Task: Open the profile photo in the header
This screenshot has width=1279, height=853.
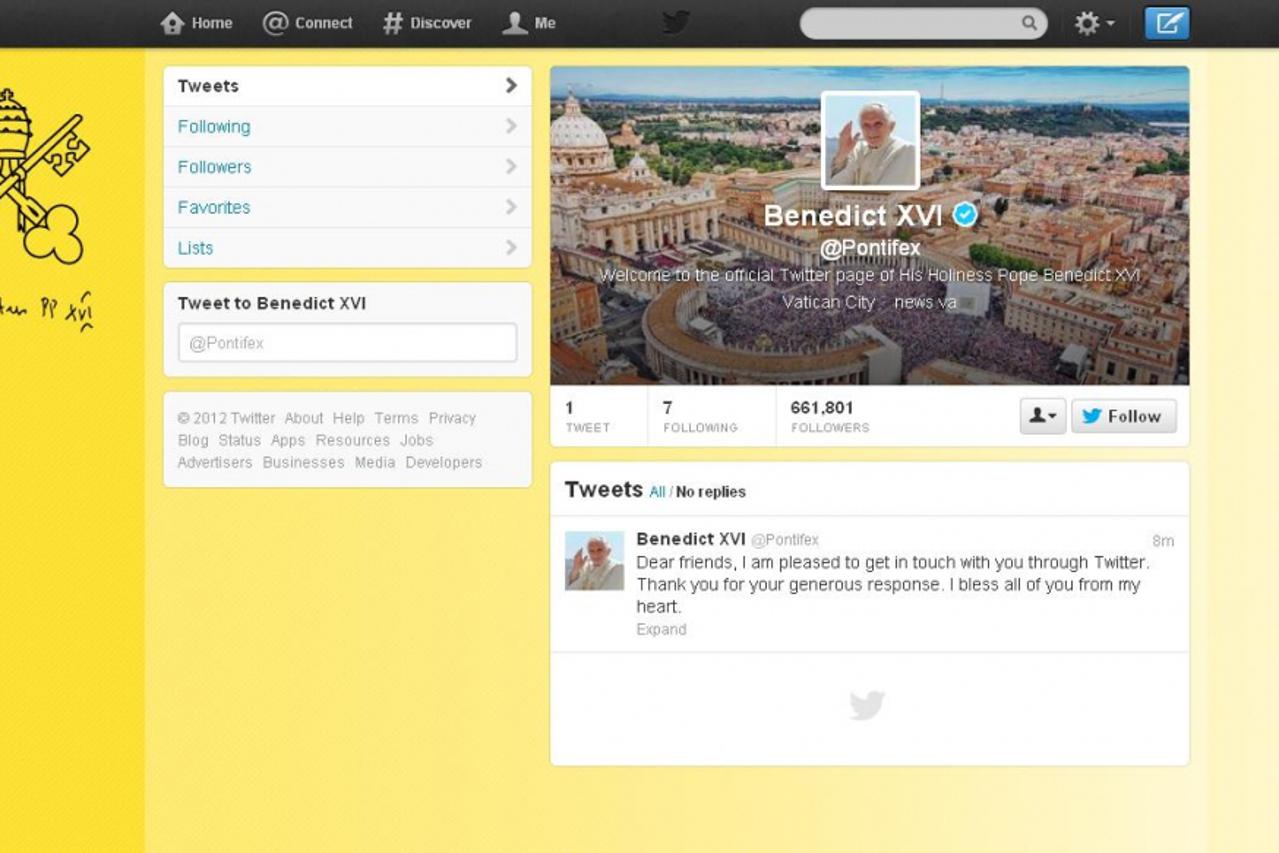Action: (x=870, y=140)
